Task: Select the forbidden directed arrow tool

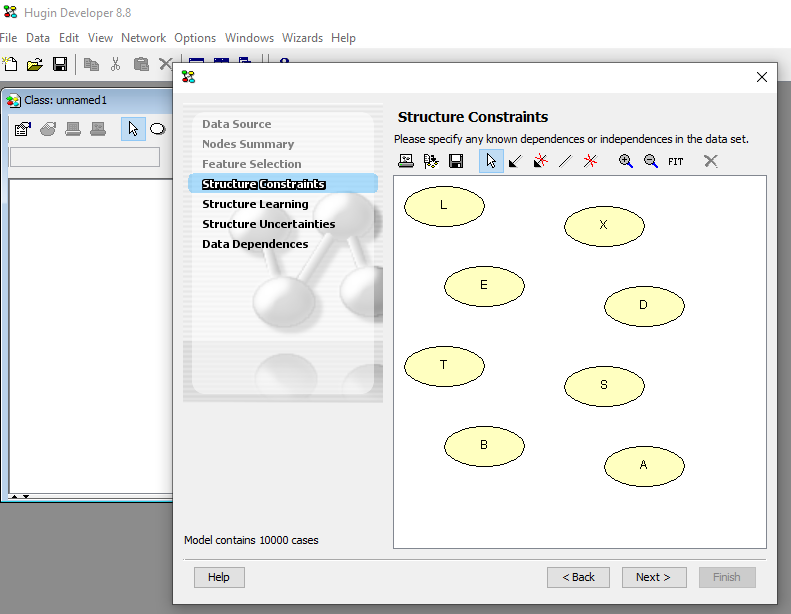Action: (540, 161)
